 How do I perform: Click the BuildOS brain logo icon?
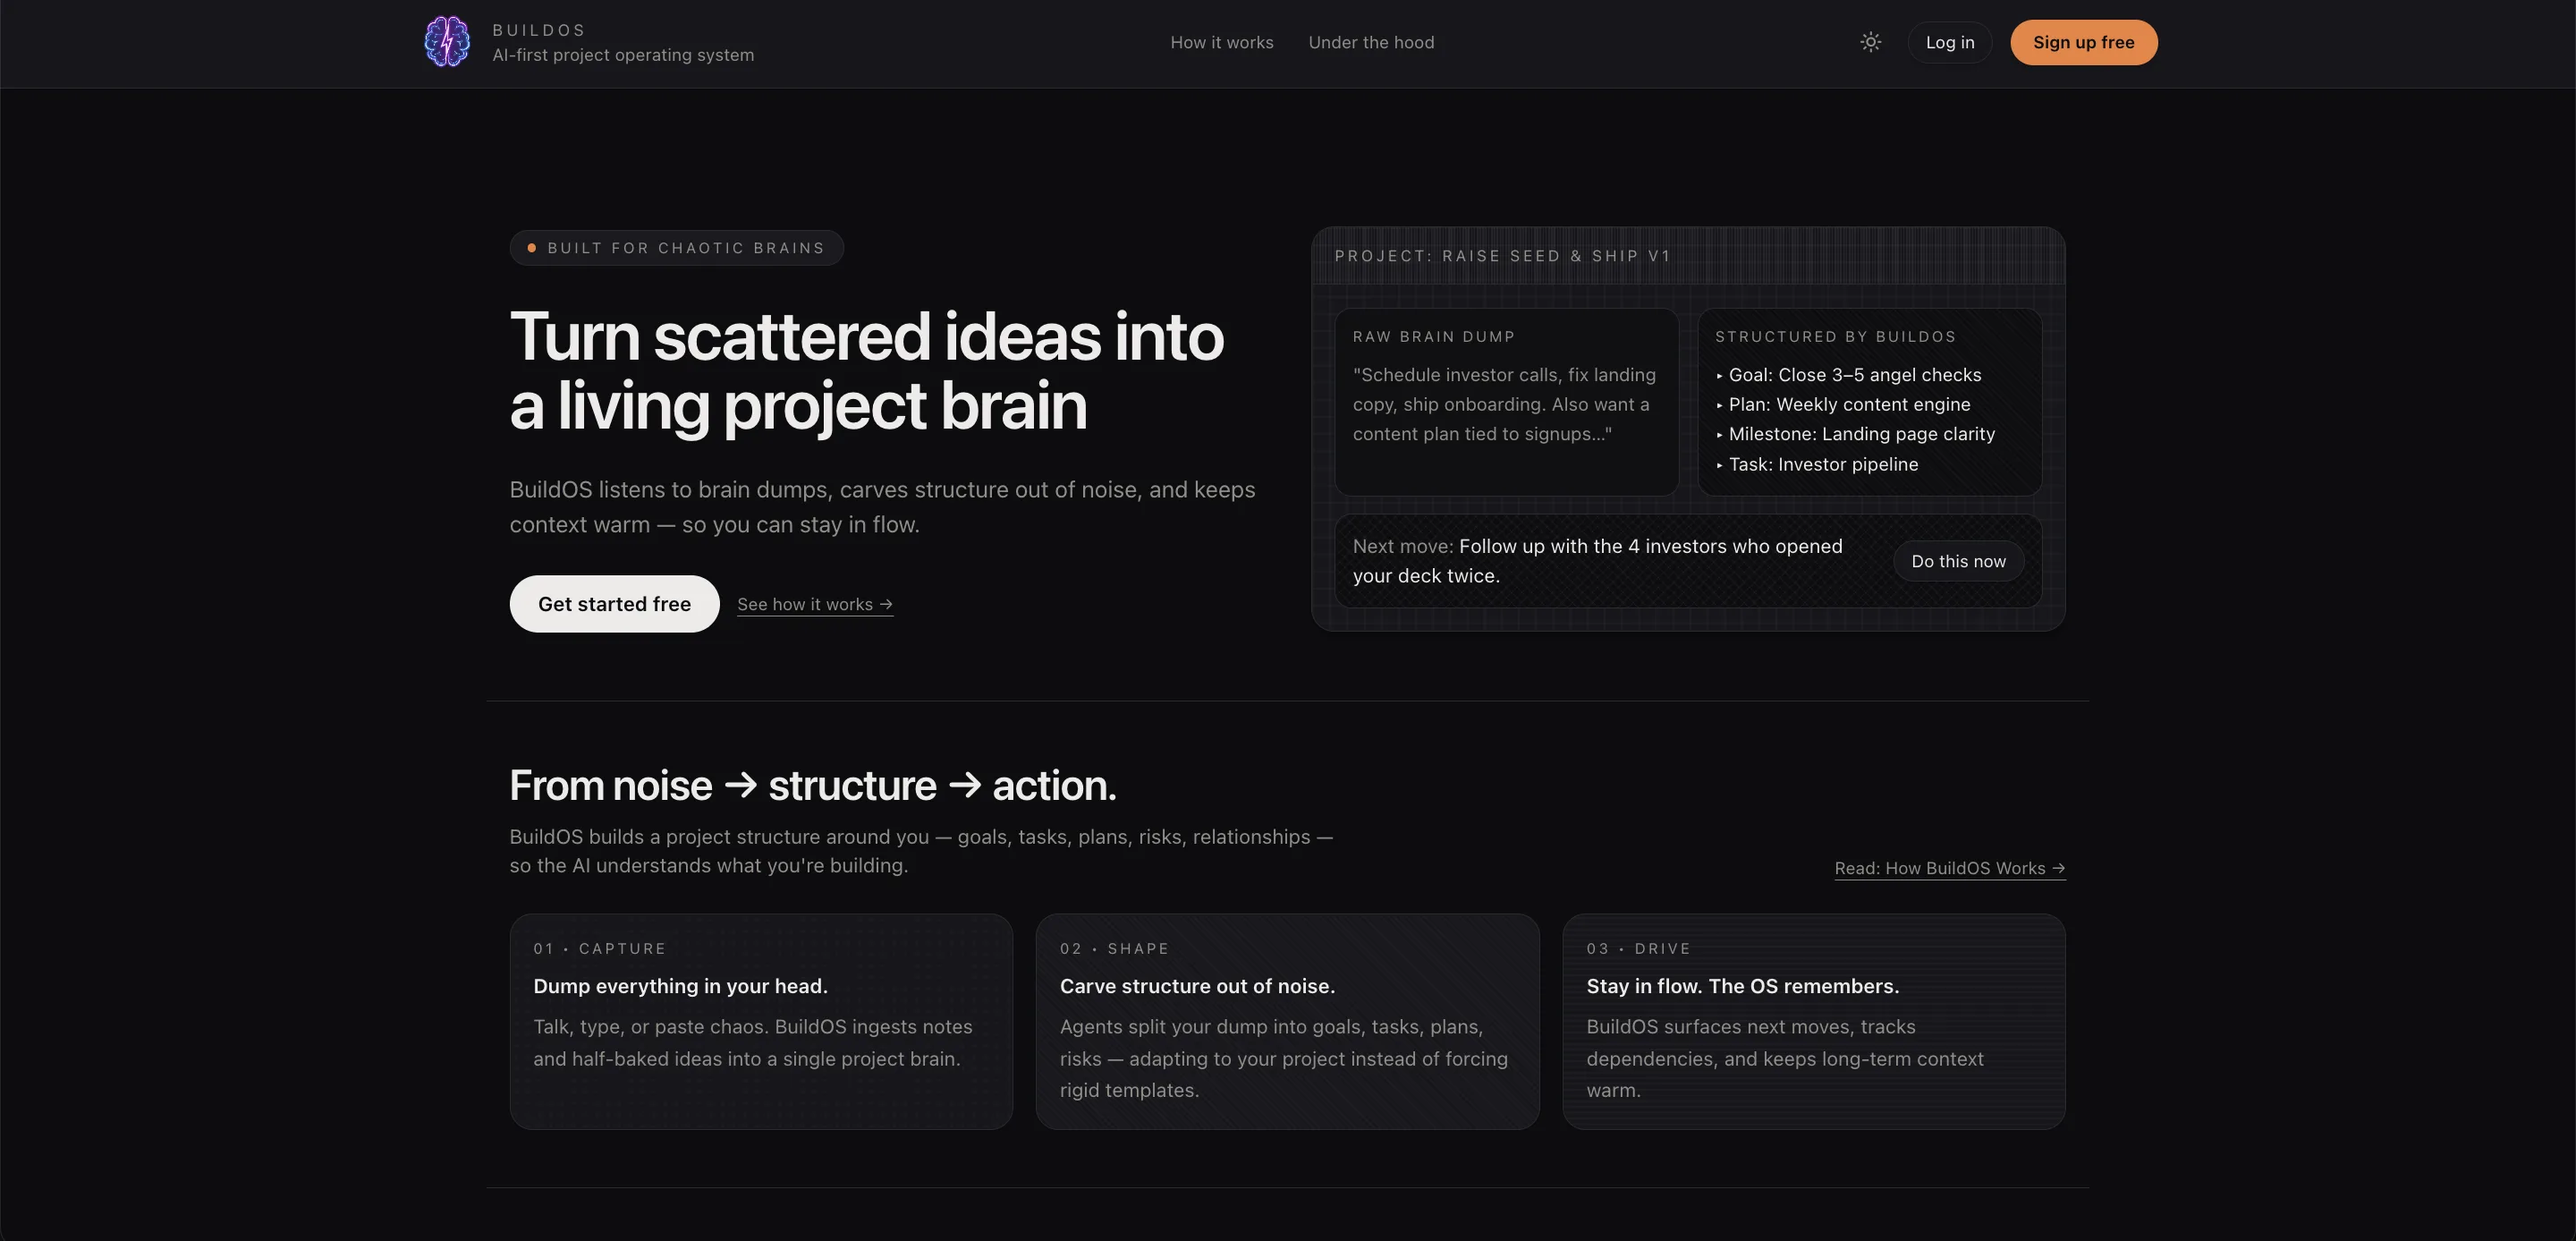(446, 42)
